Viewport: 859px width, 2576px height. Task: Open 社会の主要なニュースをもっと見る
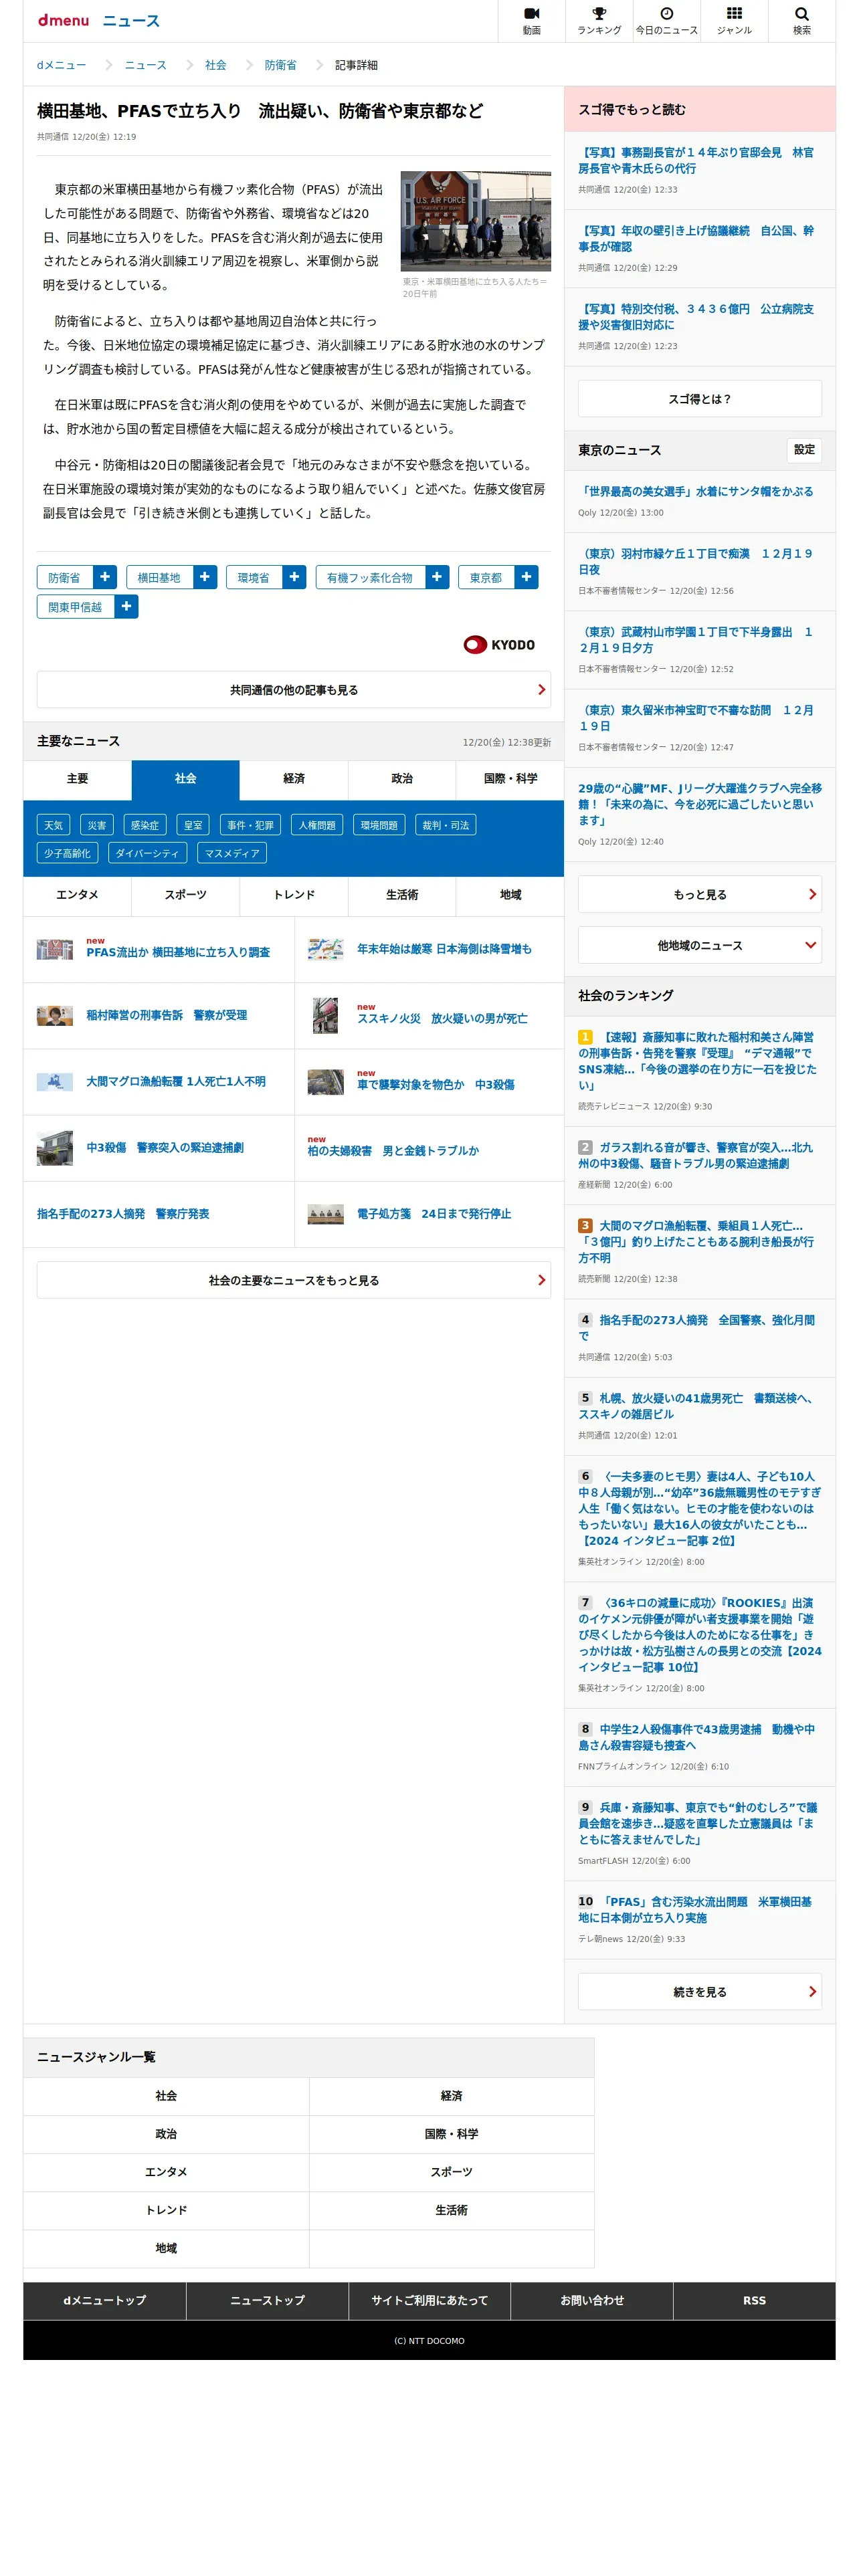[x=294, y=1280]
